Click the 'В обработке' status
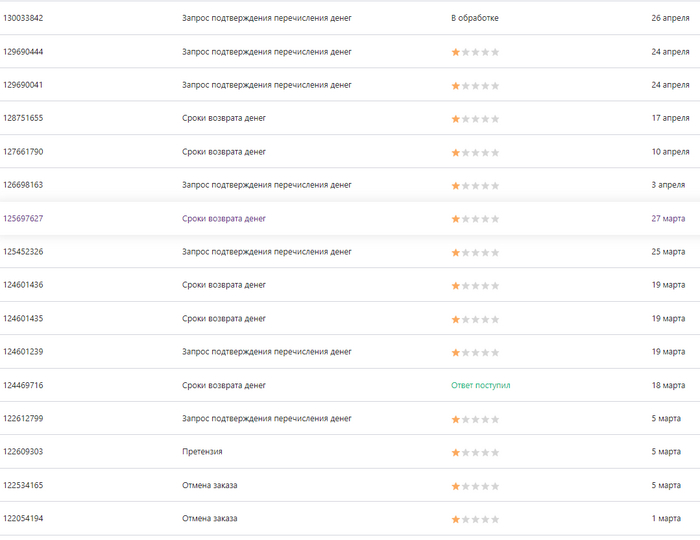This screenshot has width=700, height=540. tap(475, 18)
